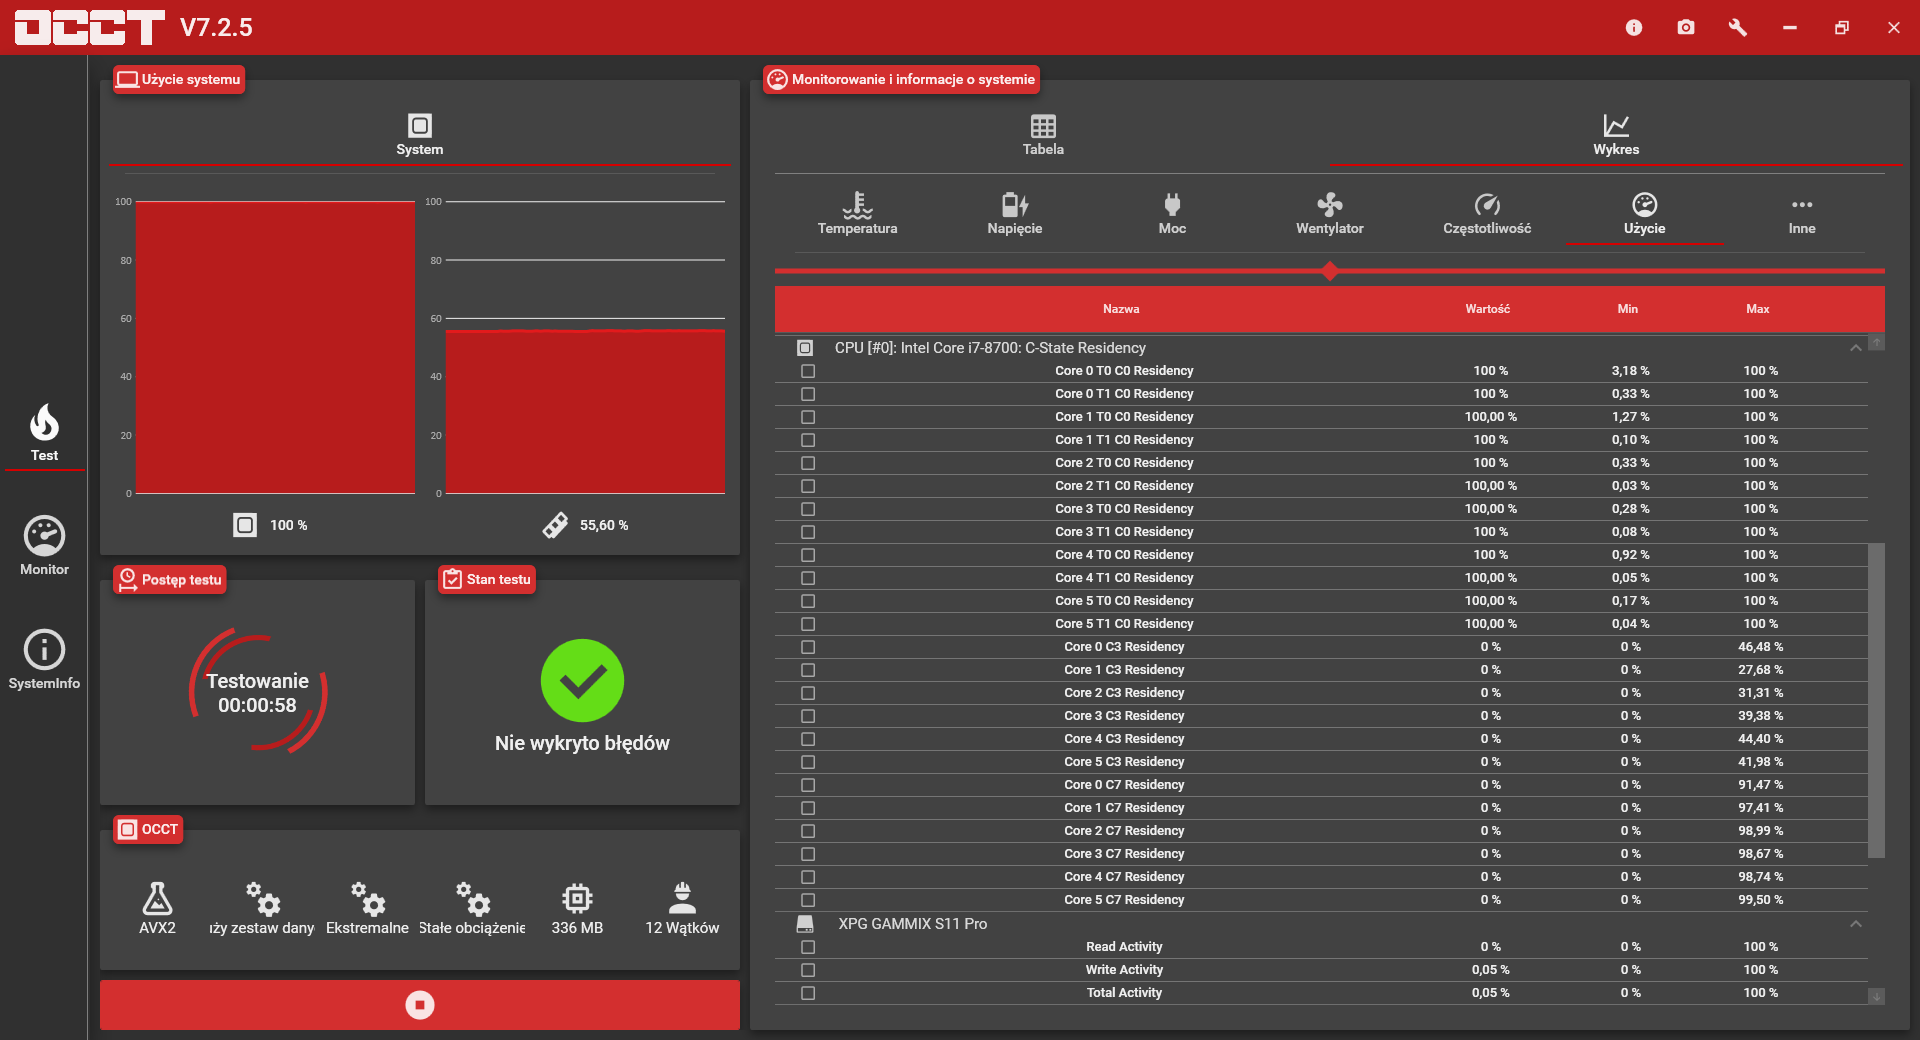Image resolution: width=1920 pixels, height=1040 pixels.
Task: Click the 336 MB memory icon
Action: point(577,899)
